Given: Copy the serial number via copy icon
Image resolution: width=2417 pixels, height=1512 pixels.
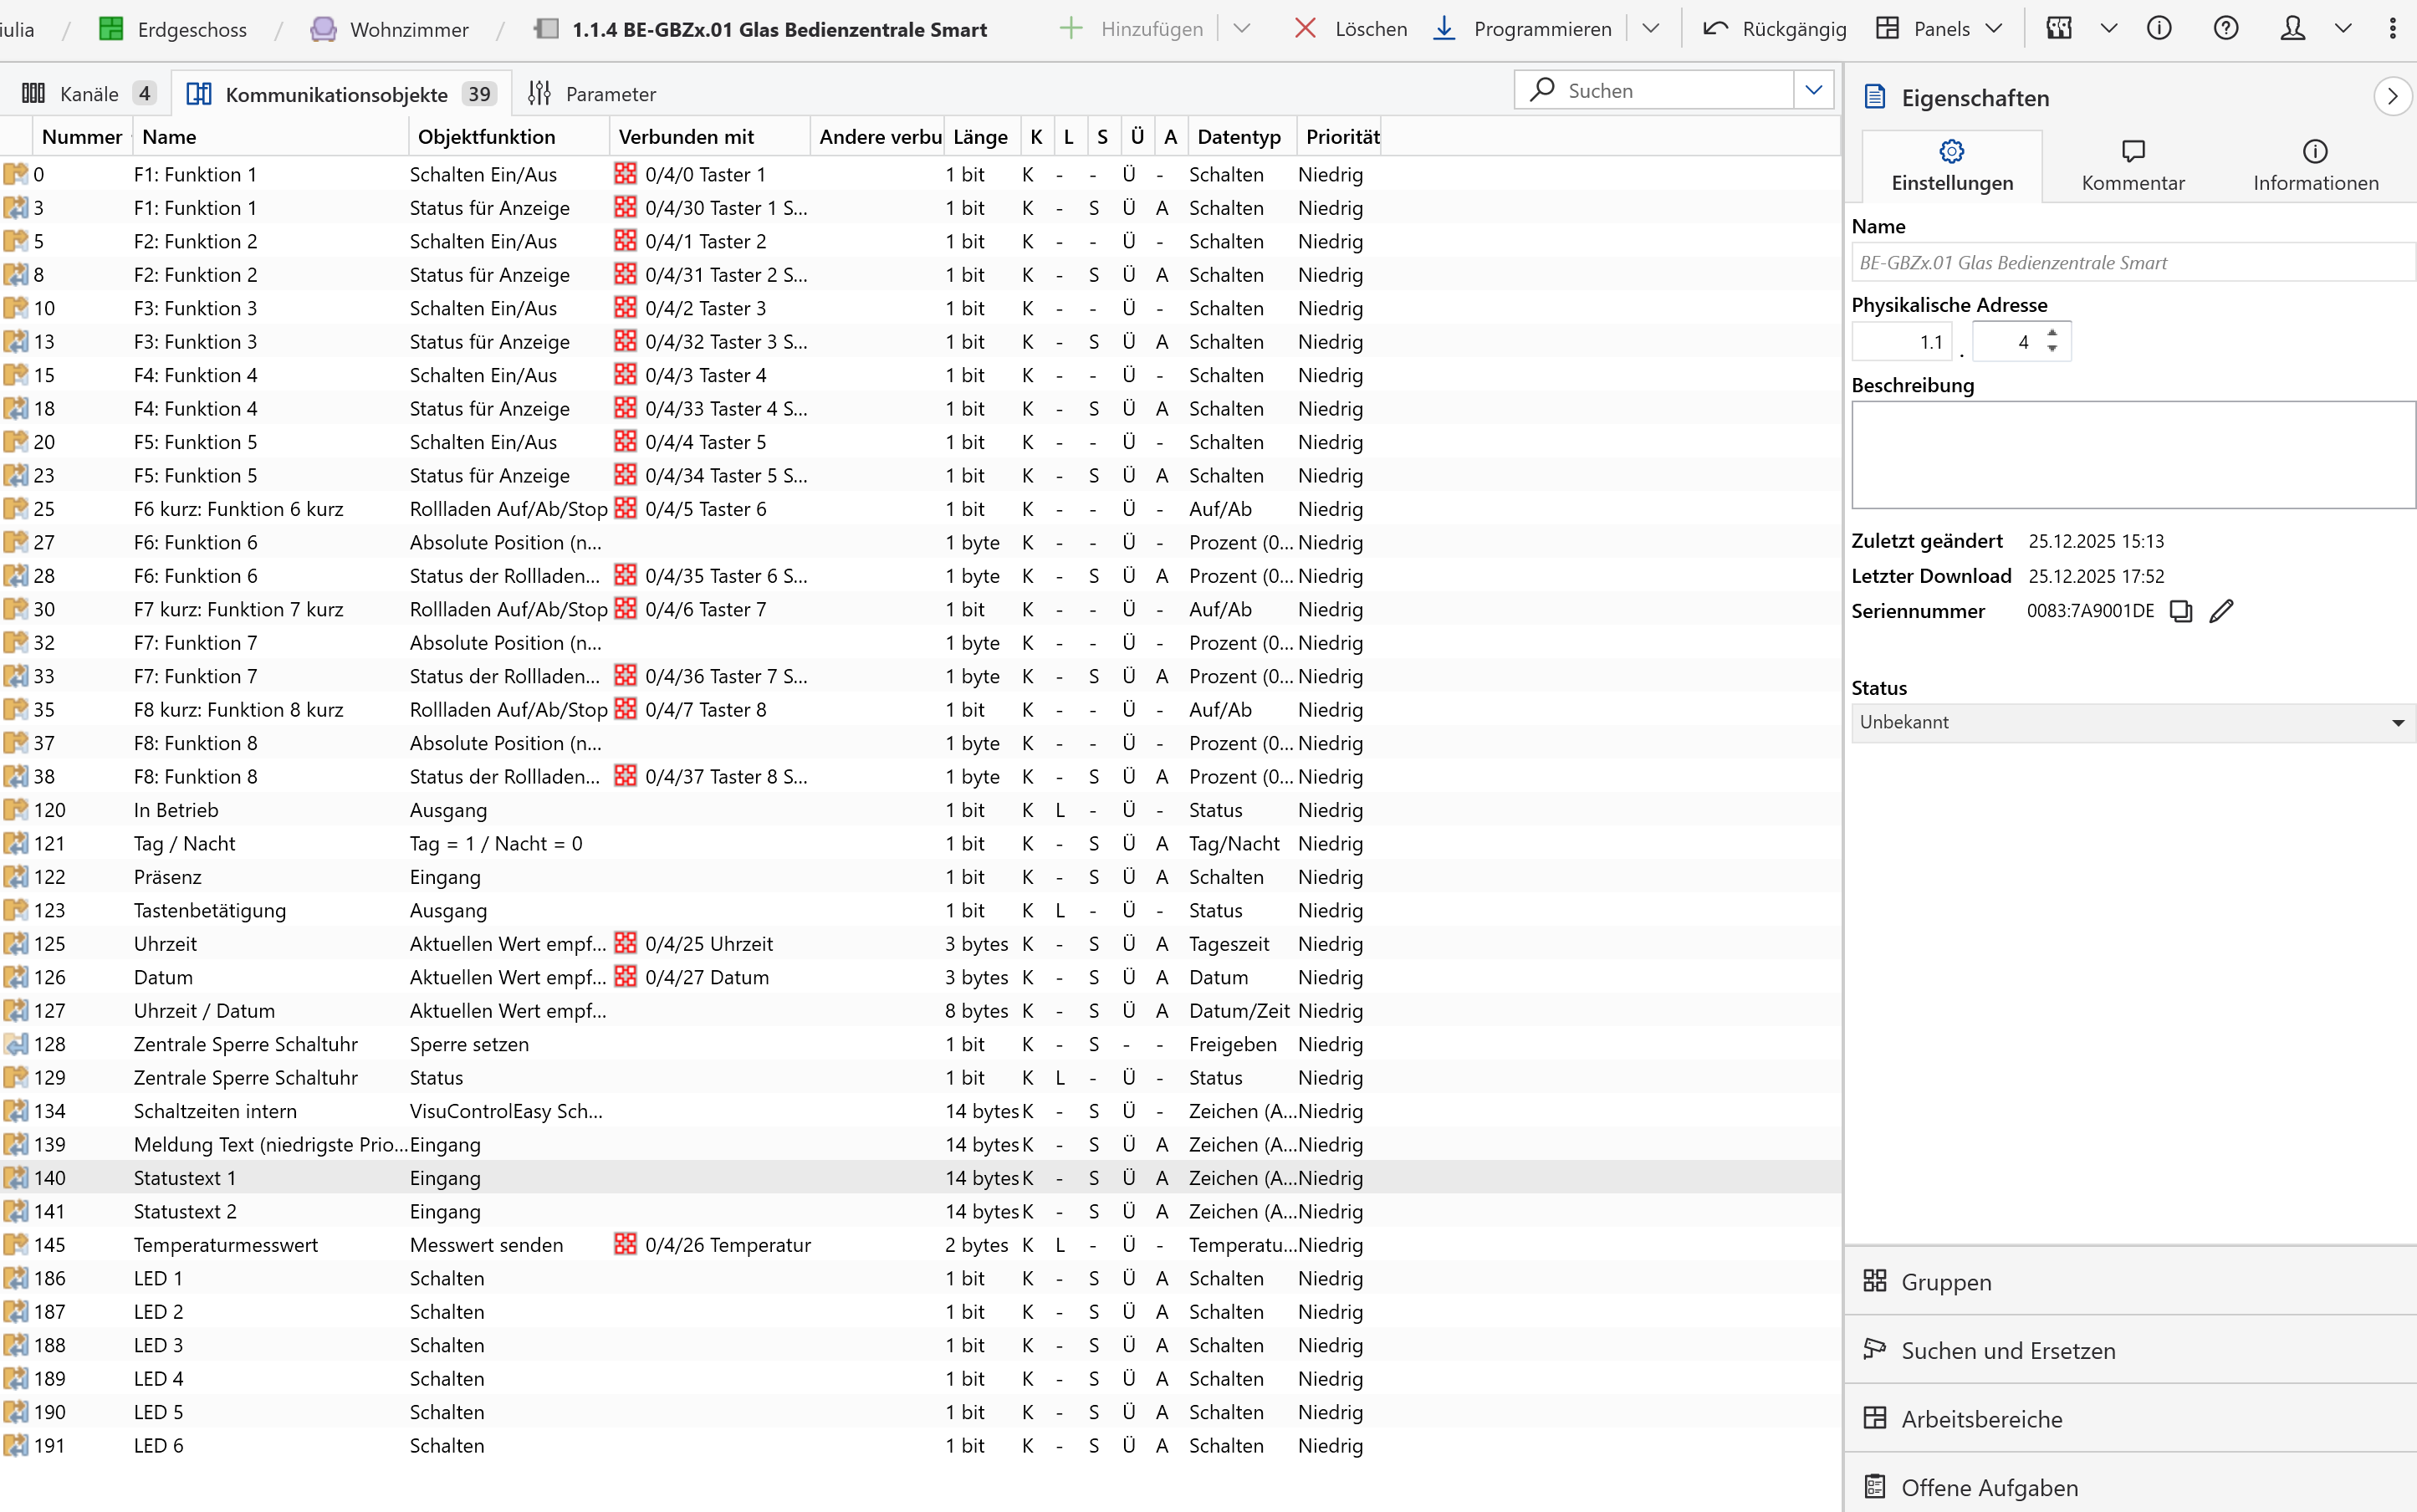Looking at the screenshot, I should 2180,611.
